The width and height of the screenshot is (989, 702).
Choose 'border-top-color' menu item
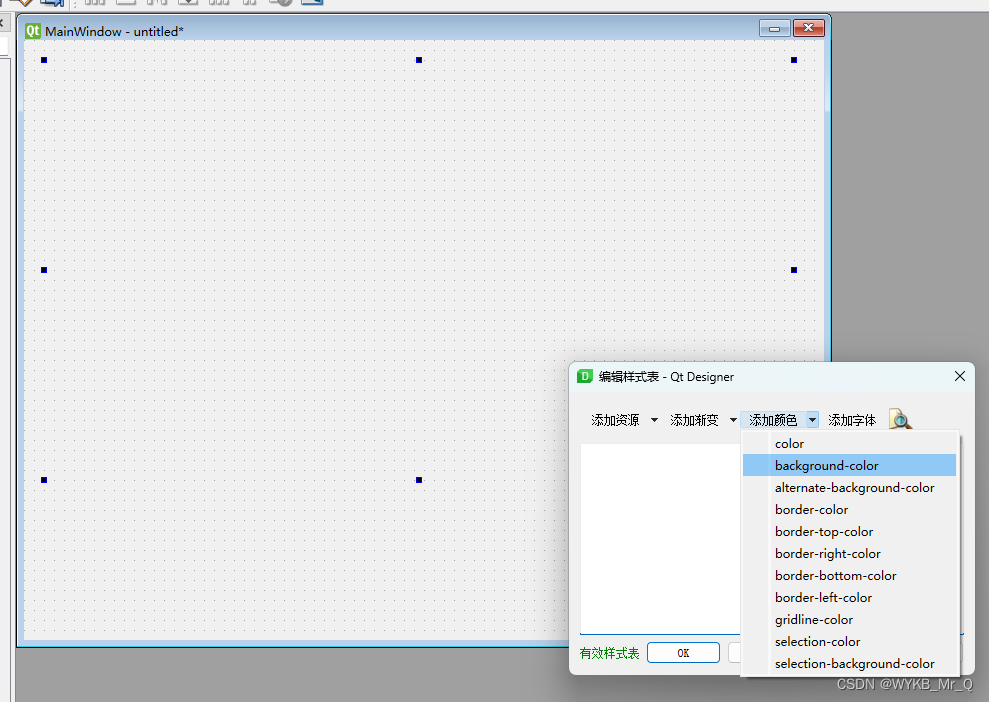click(x=849, y=532)
